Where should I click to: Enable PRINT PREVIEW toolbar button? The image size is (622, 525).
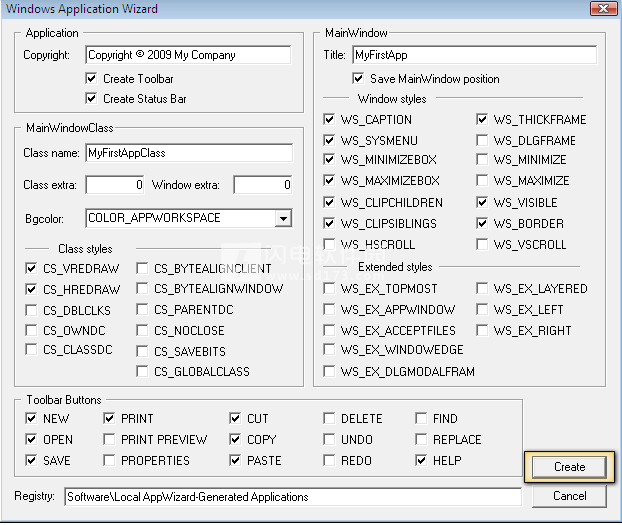tap(109, 439)
